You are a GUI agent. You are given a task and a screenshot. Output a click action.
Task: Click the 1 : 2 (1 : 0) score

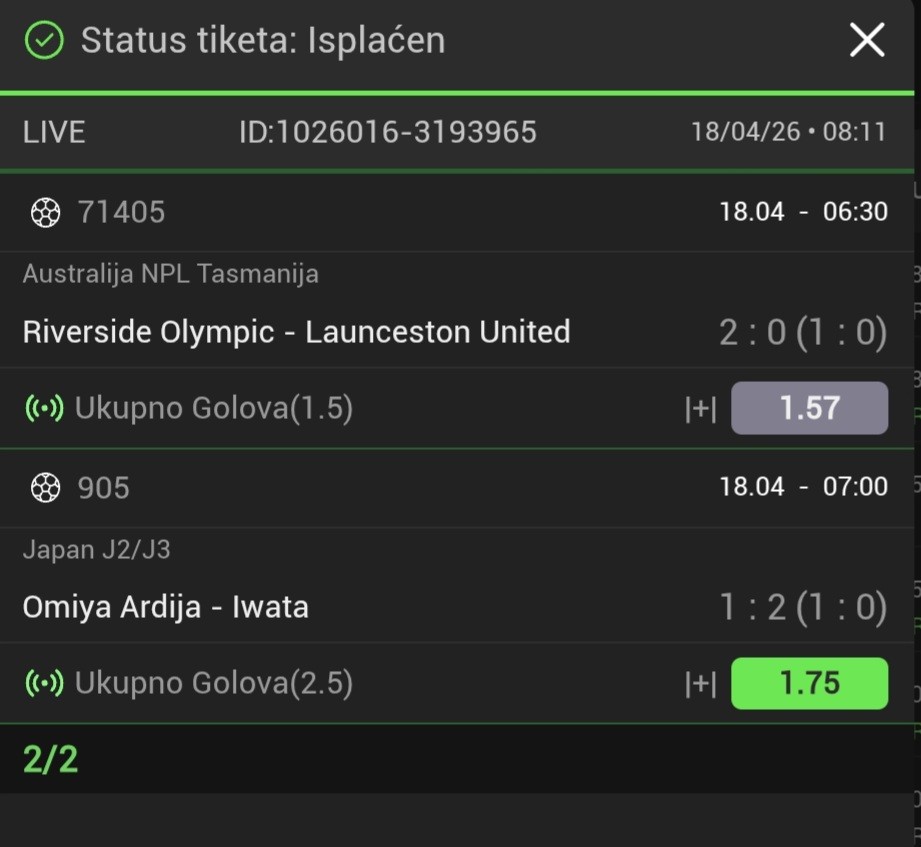(x=802, y=608)
